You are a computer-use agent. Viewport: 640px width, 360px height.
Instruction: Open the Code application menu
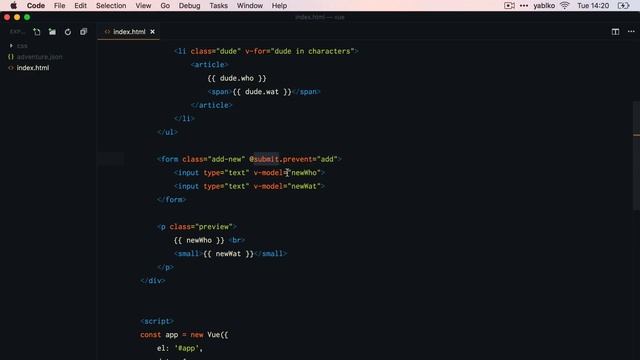pyautogui.click(x=36, y=6)
